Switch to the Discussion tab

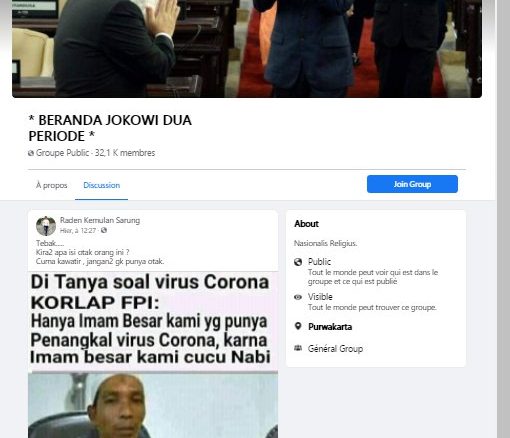101,185
